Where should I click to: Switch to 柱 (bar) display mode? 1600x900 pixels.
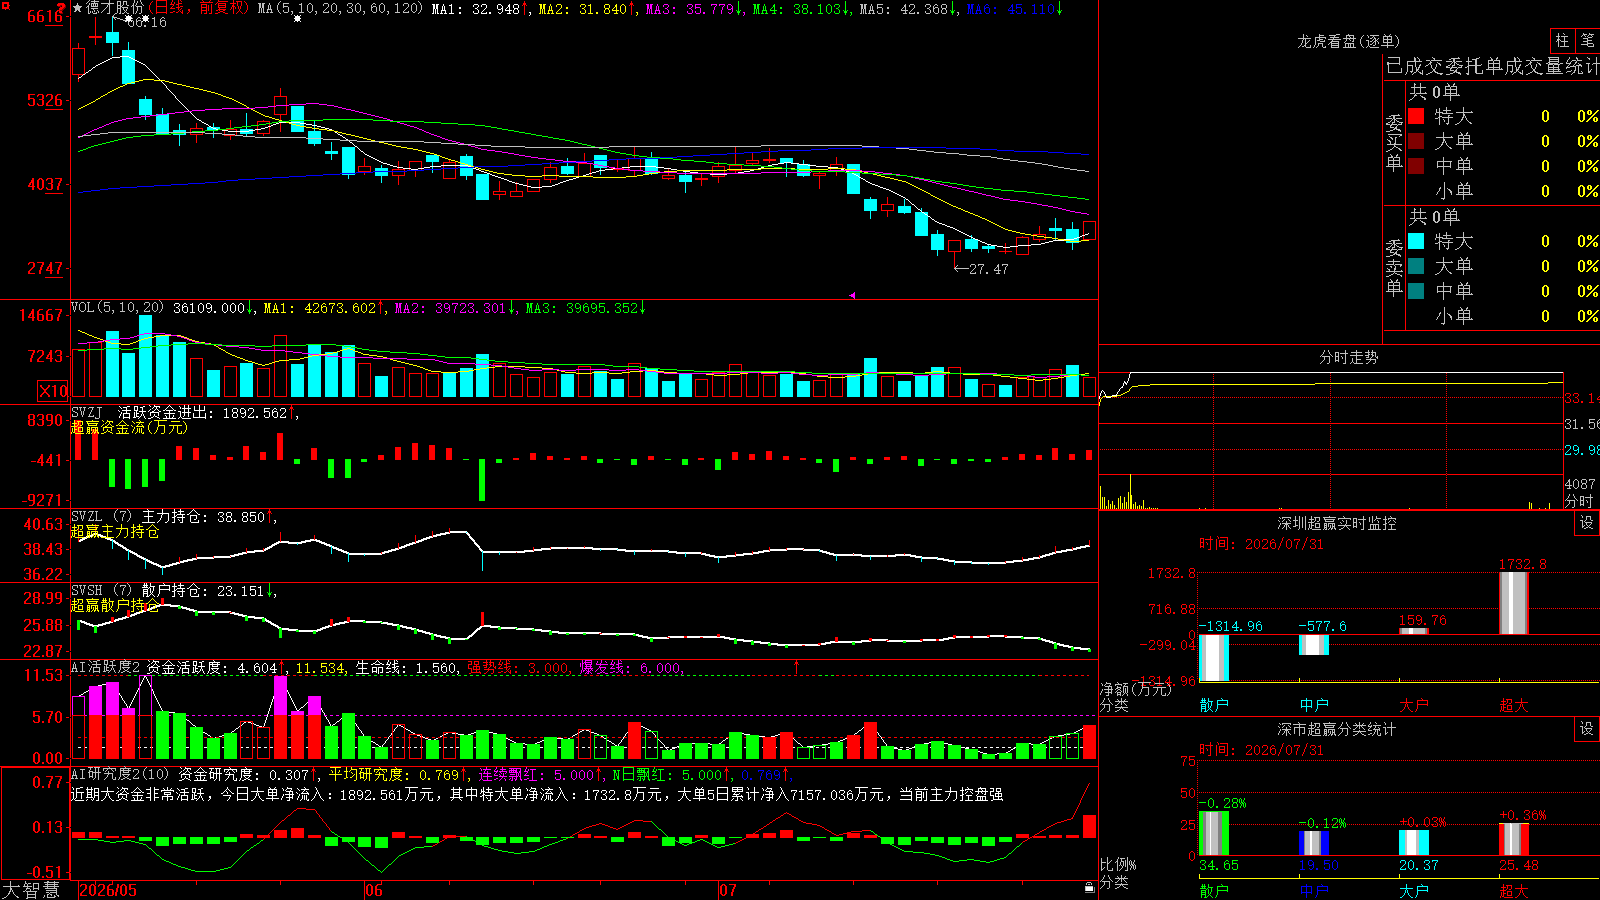(1562, 41)
